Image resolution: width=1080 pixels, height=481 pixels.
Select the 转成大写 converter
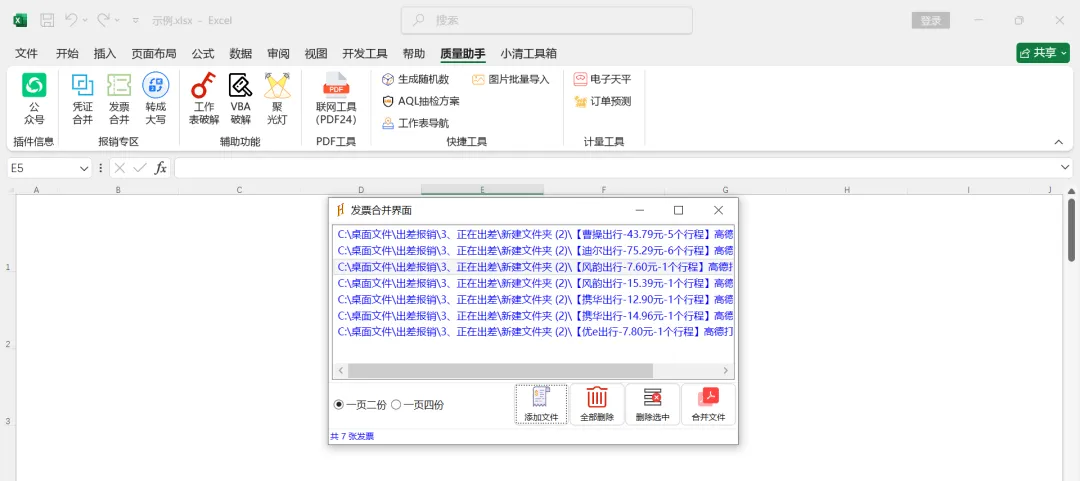coord(156,99)
